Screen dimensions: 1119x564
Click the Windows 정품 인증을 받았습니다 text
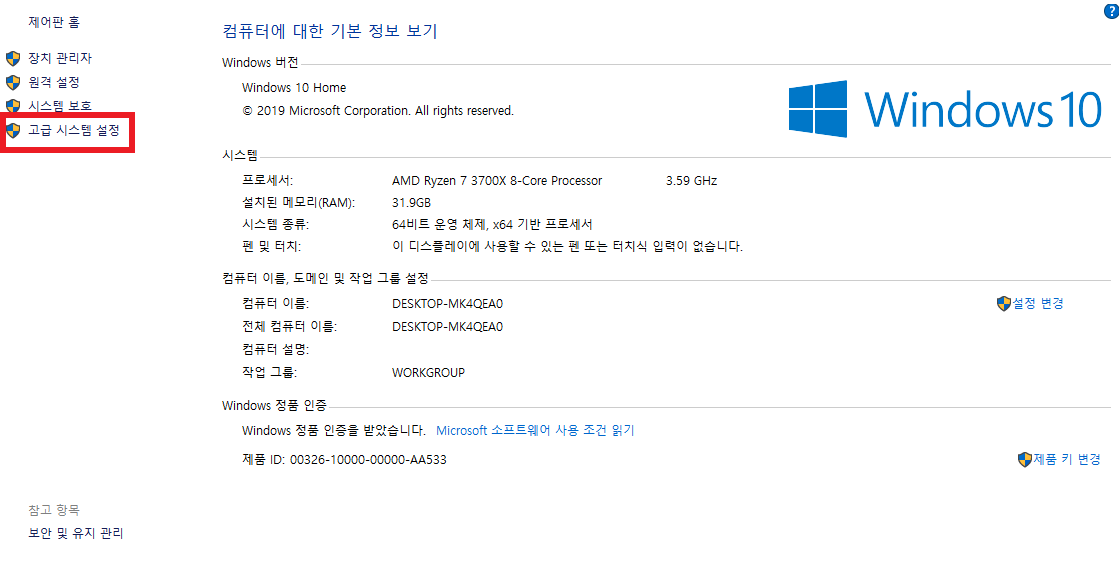(333, 430)
